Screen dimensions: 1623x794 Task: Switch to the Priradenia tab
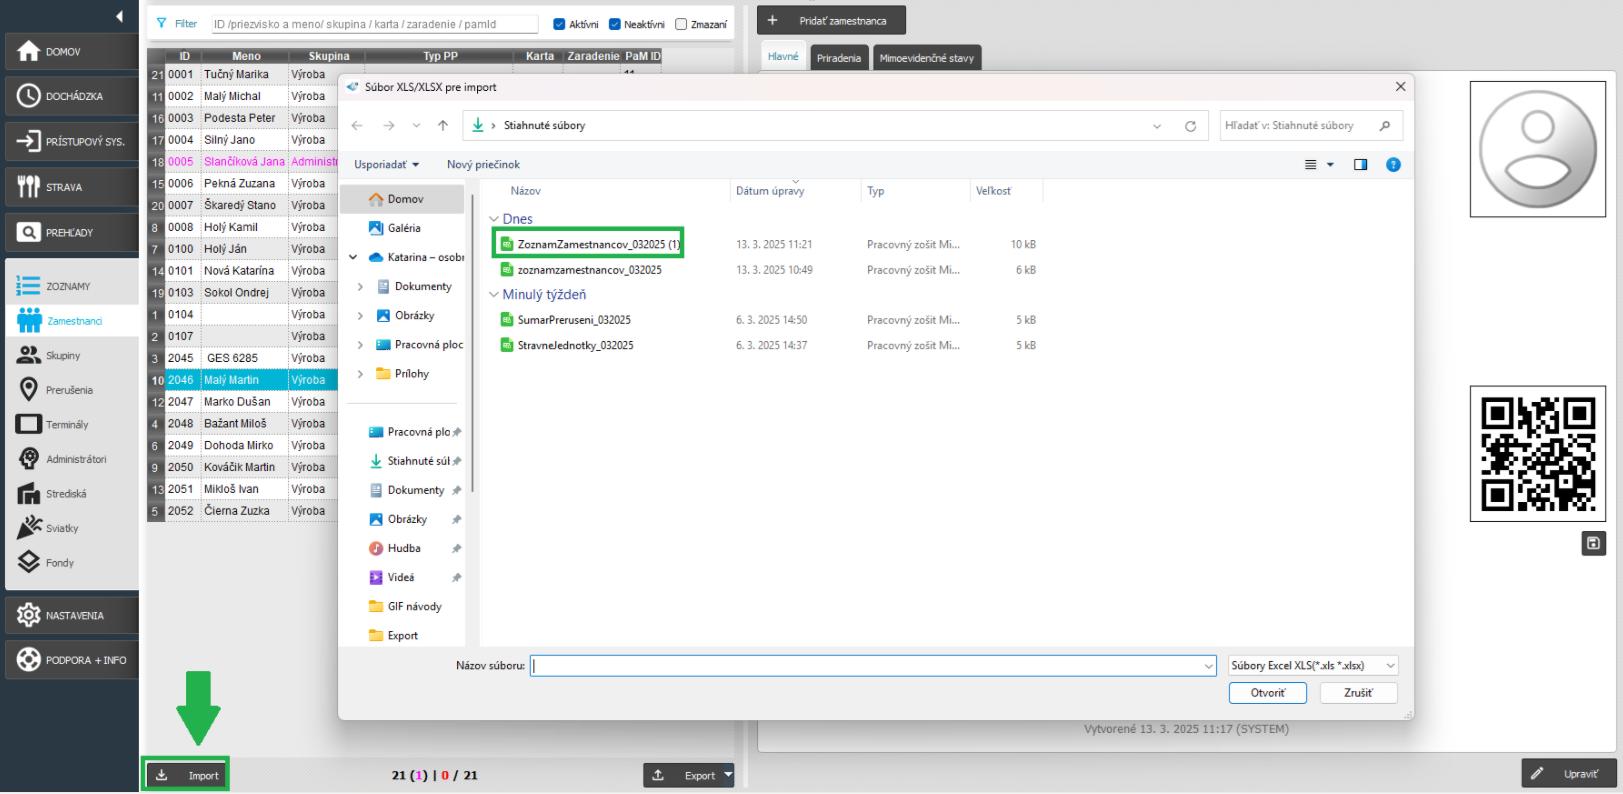(x=838, y=58)
